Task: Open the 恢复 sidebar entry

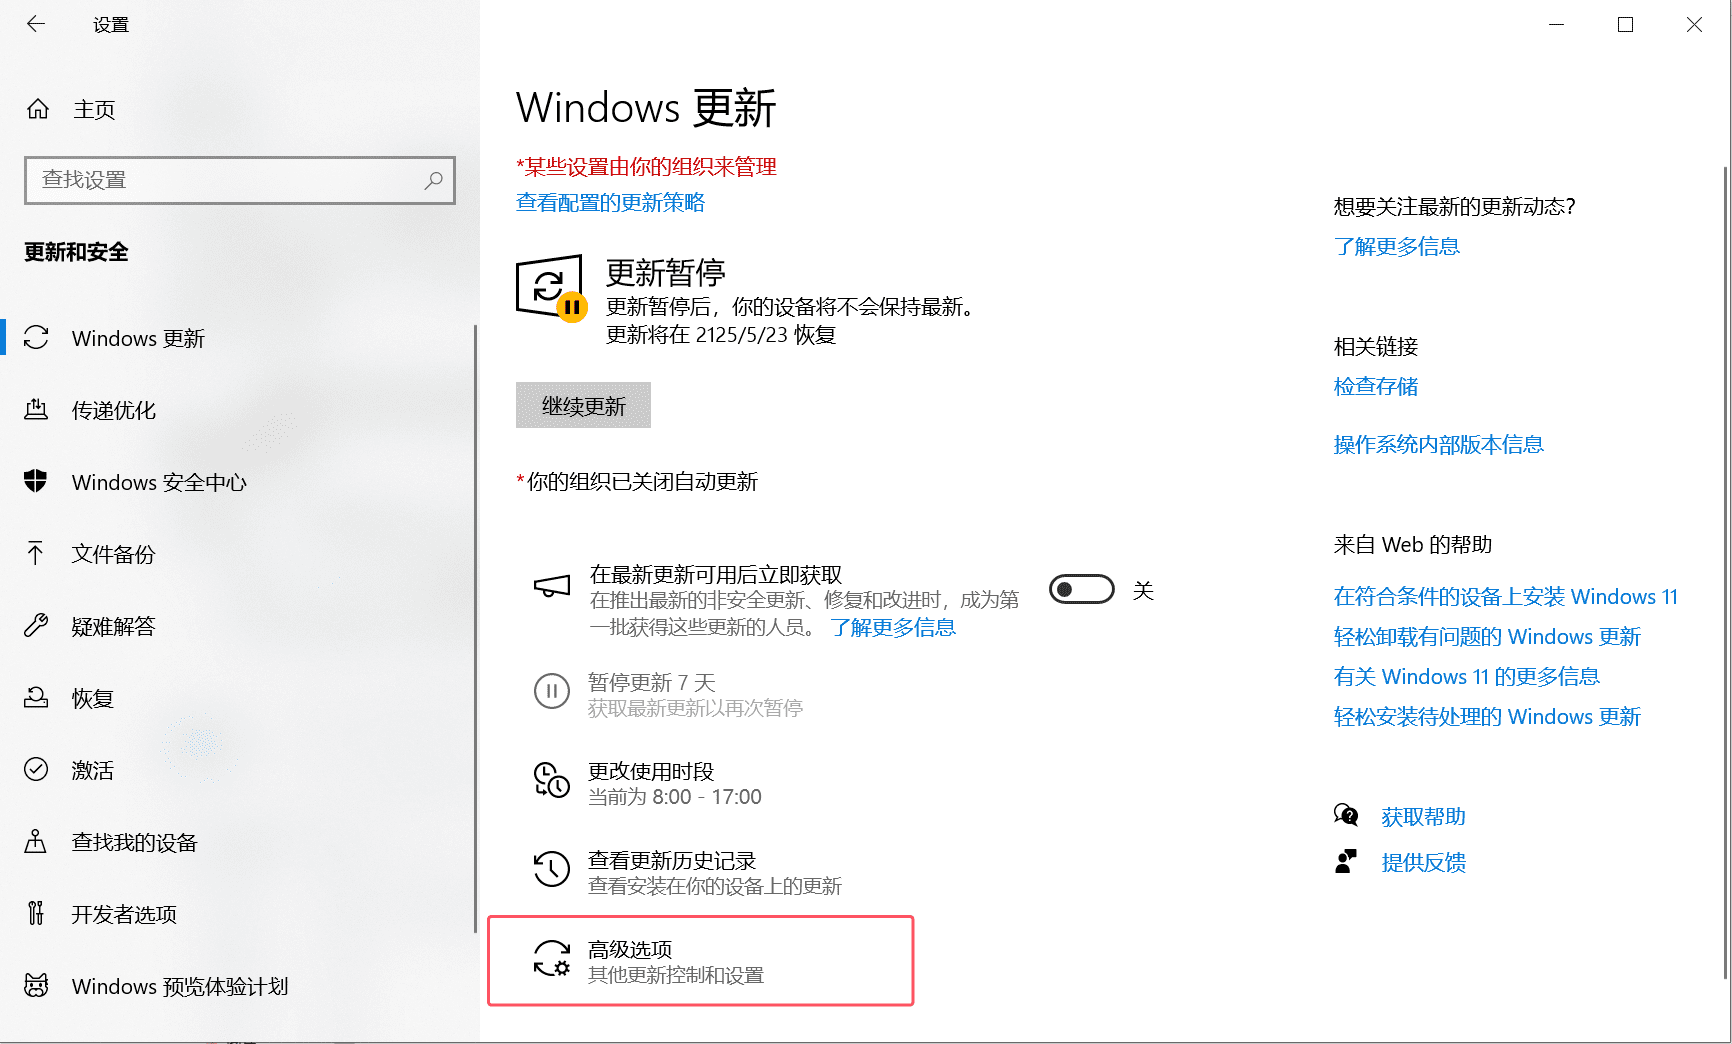Action: click(x=93, y=698)
